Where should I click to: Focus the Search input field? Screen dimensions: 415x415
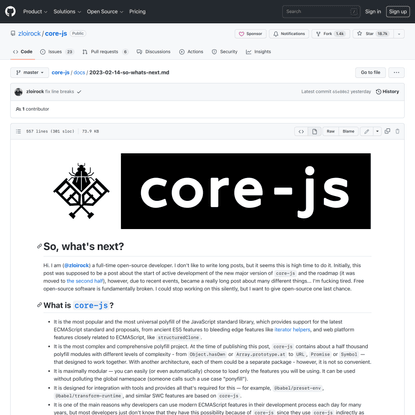point(321,12)
